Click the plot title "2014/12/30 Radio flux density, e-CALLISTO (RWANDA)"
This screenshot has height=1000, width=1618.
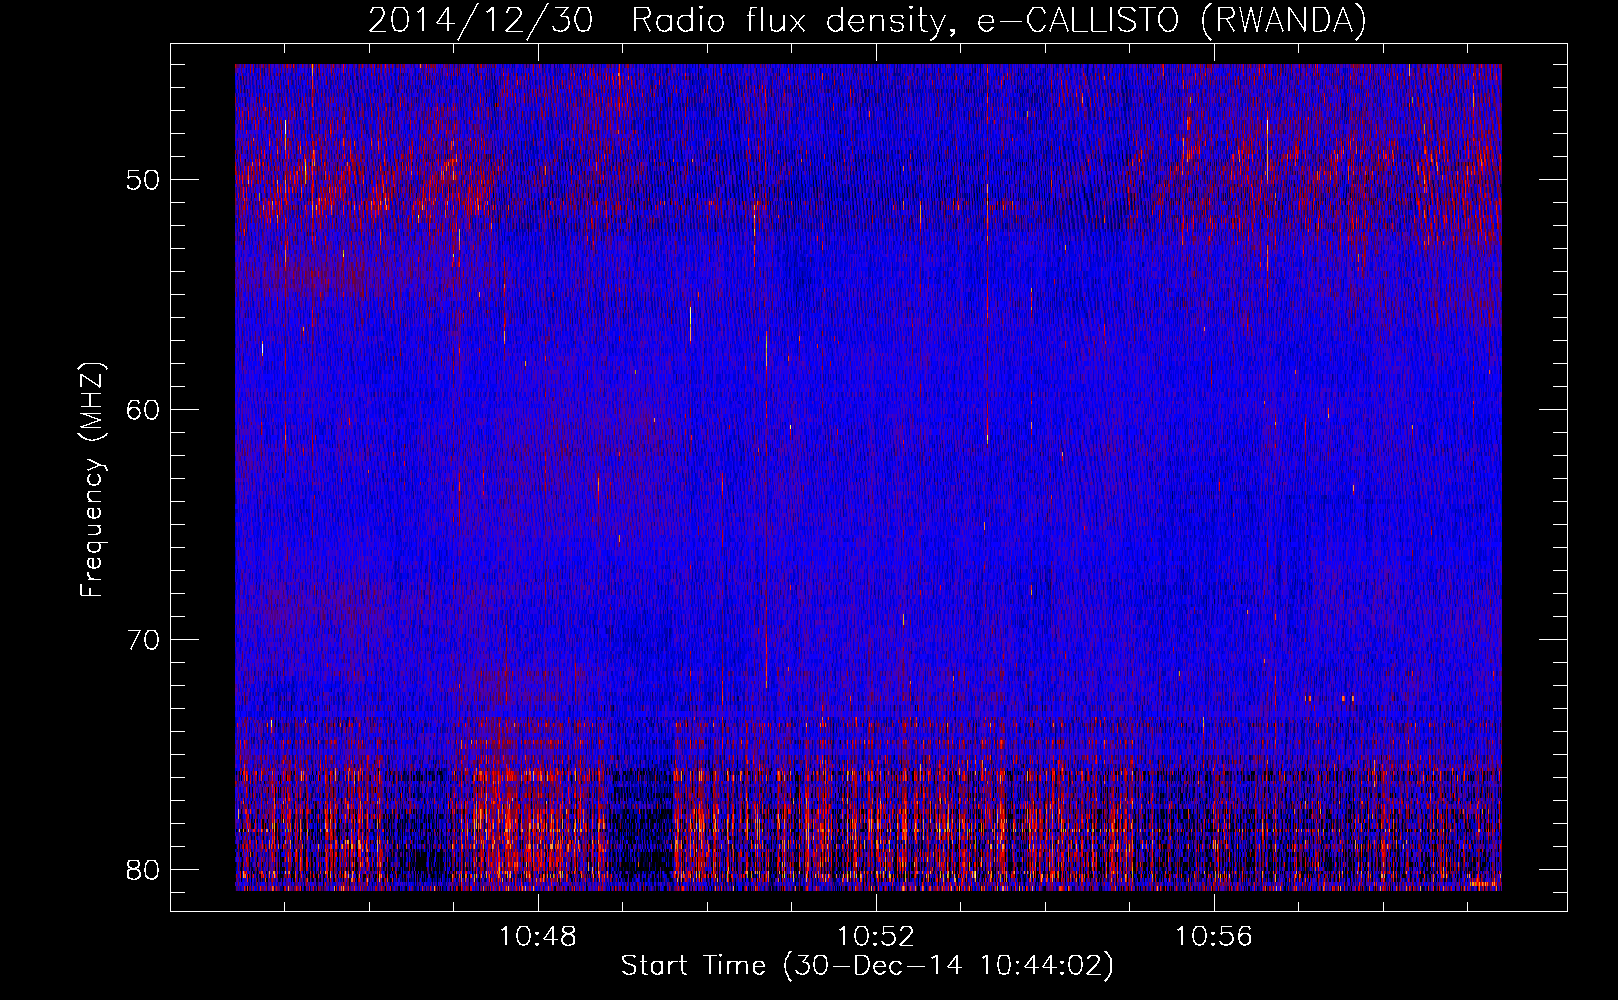pos(867,21)
